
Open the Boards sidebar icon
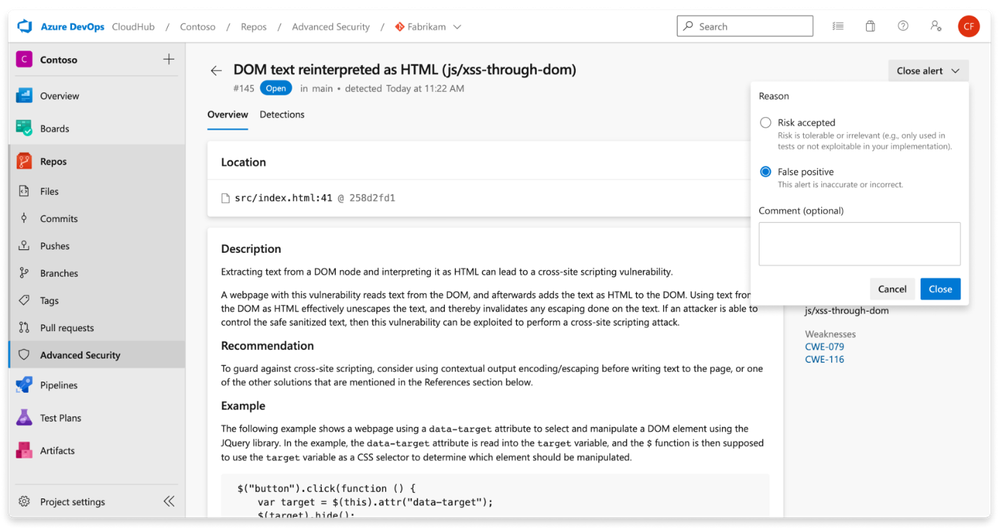click(x=24, y=128)
